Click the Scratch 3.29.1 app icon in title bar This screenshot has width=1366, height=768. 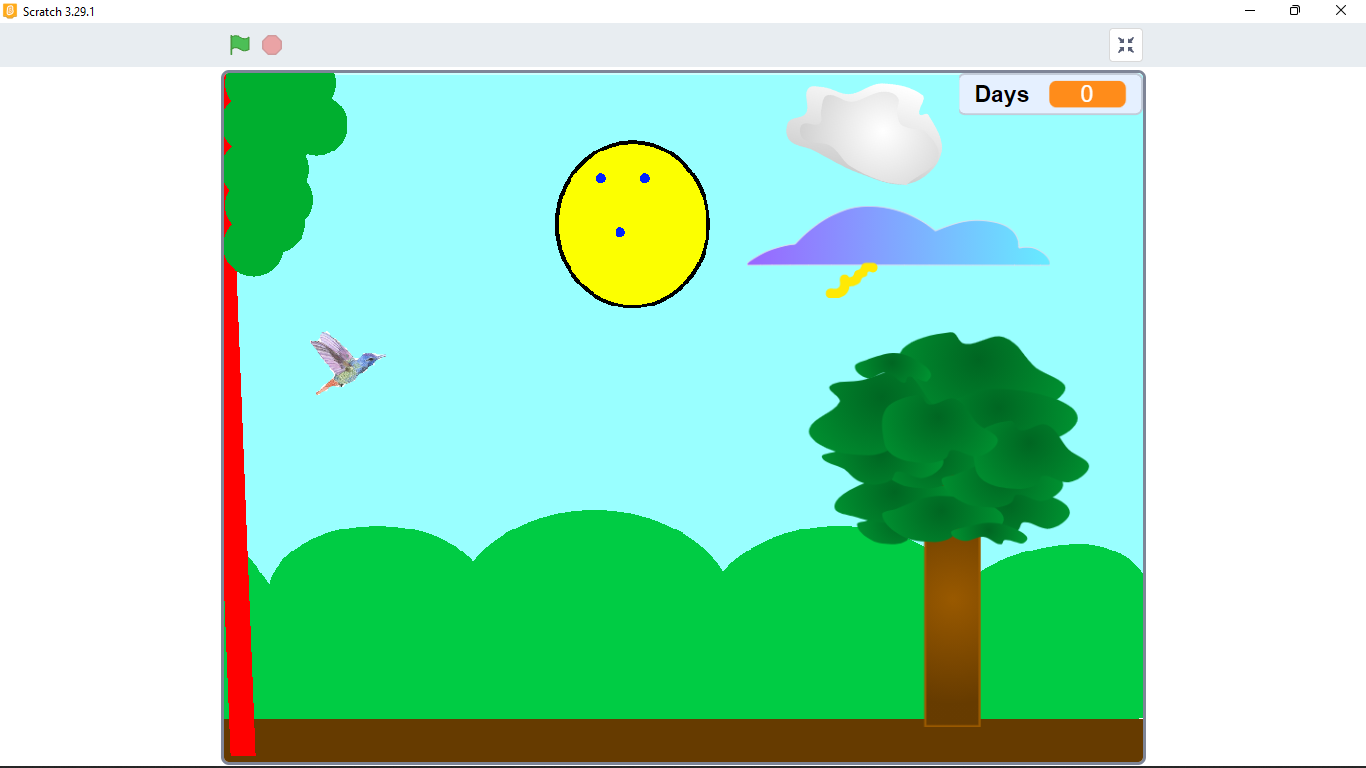(10, 11)
